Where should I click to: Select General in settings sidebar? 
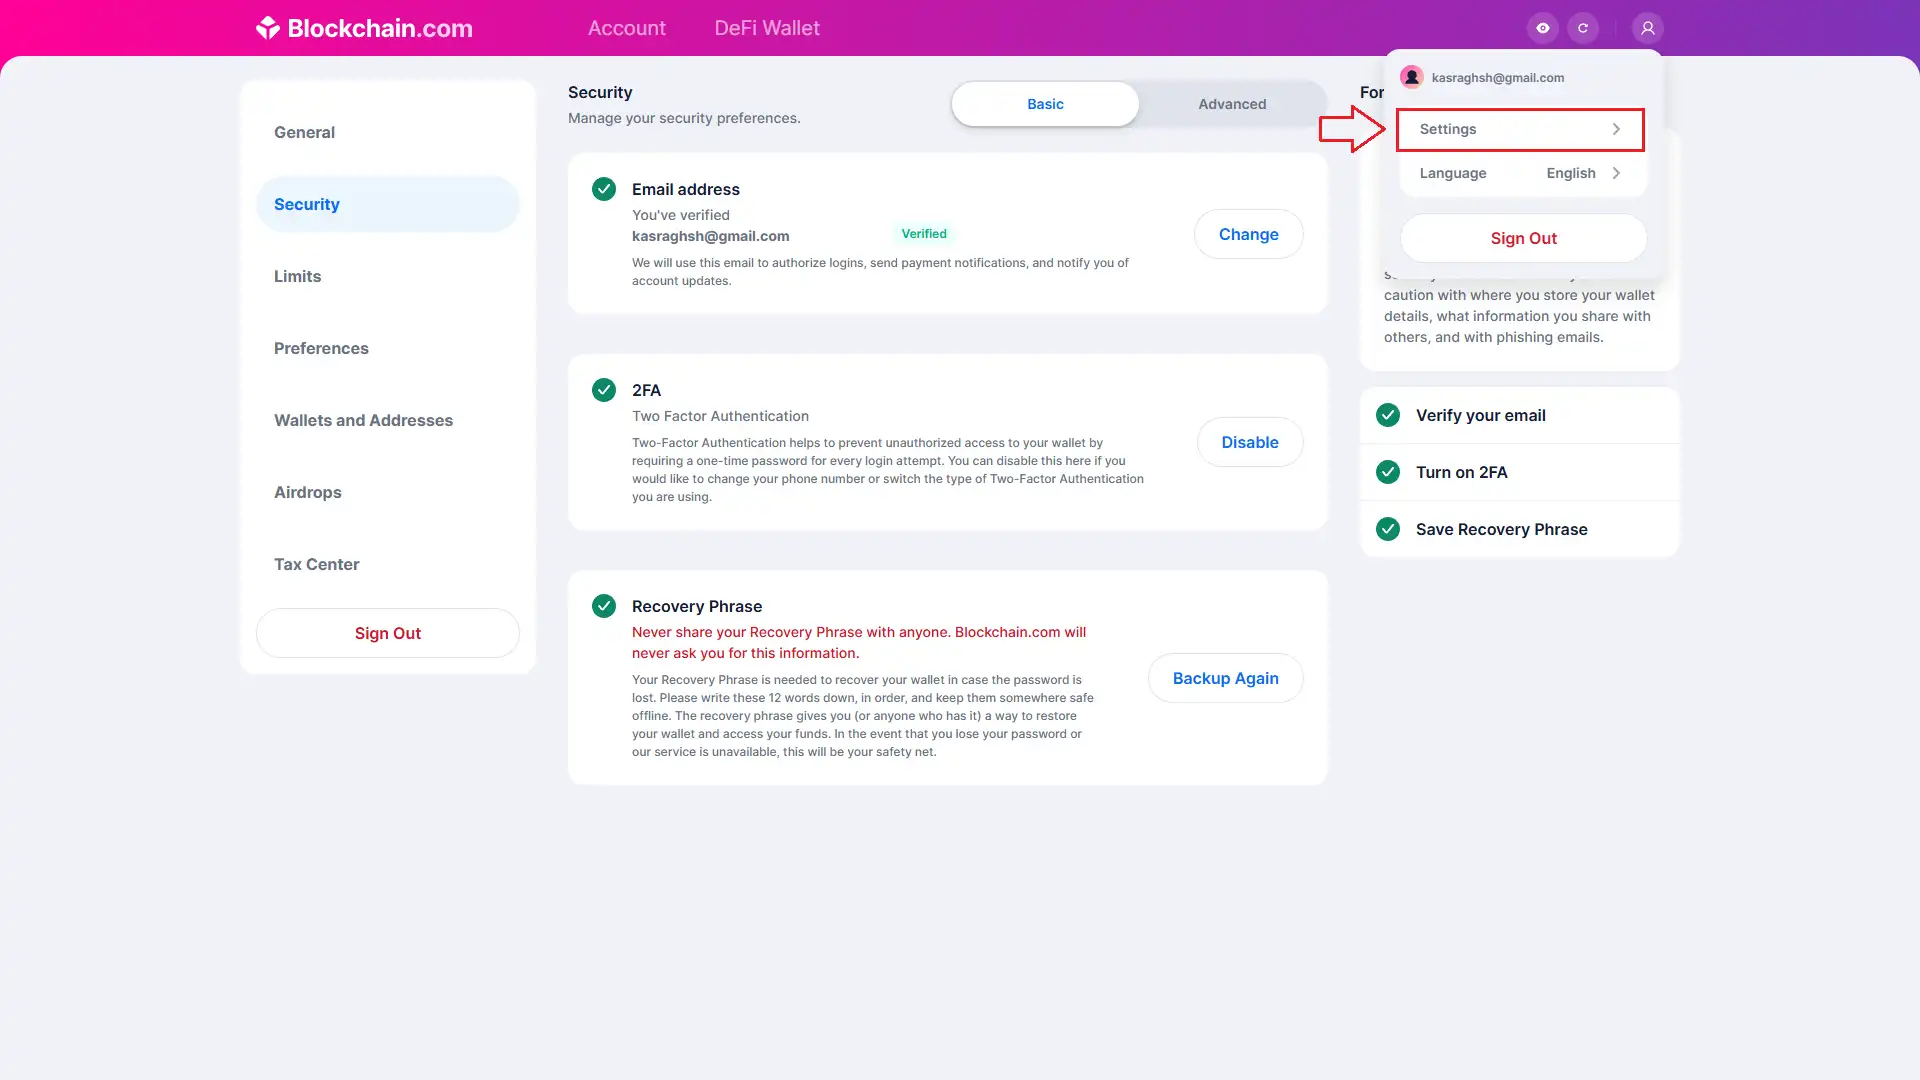coord(388,132)
